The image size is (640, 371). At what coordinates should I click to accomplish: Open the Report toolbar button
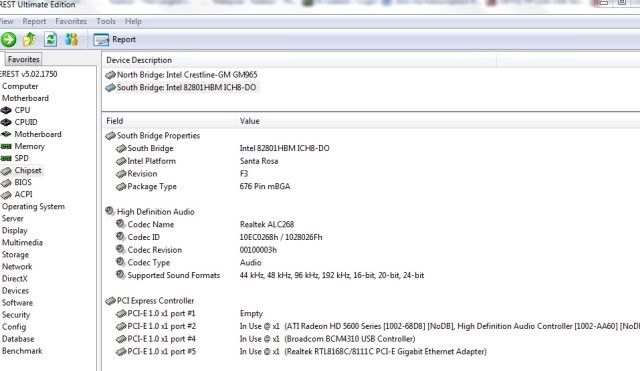click(x=114, y=40)
